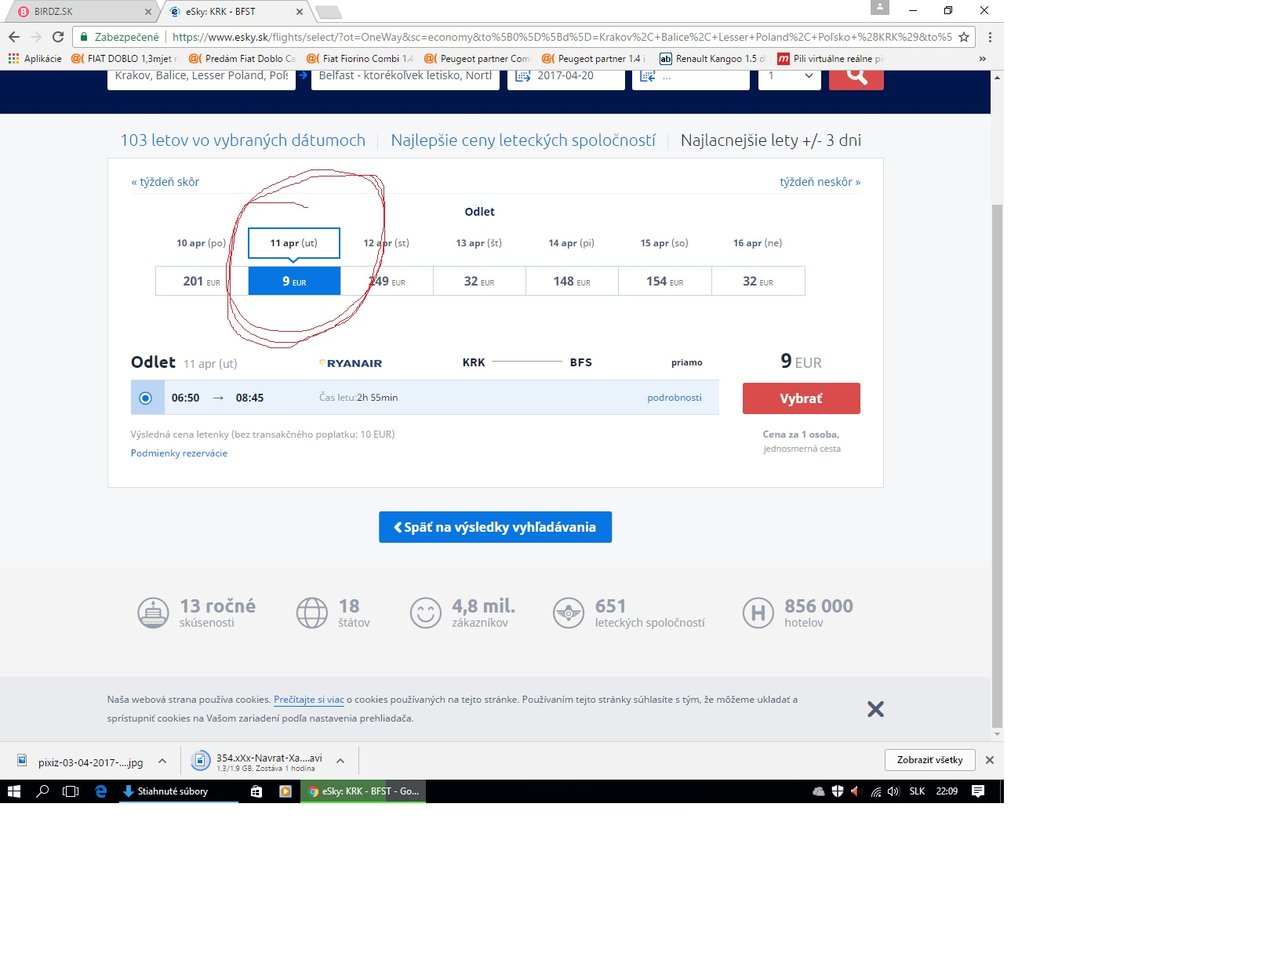The width and height of the screenshot is (1280, 960).
Task: Click 'Späť na výsledky vyhľadávania' button
Action: (495, 527)
